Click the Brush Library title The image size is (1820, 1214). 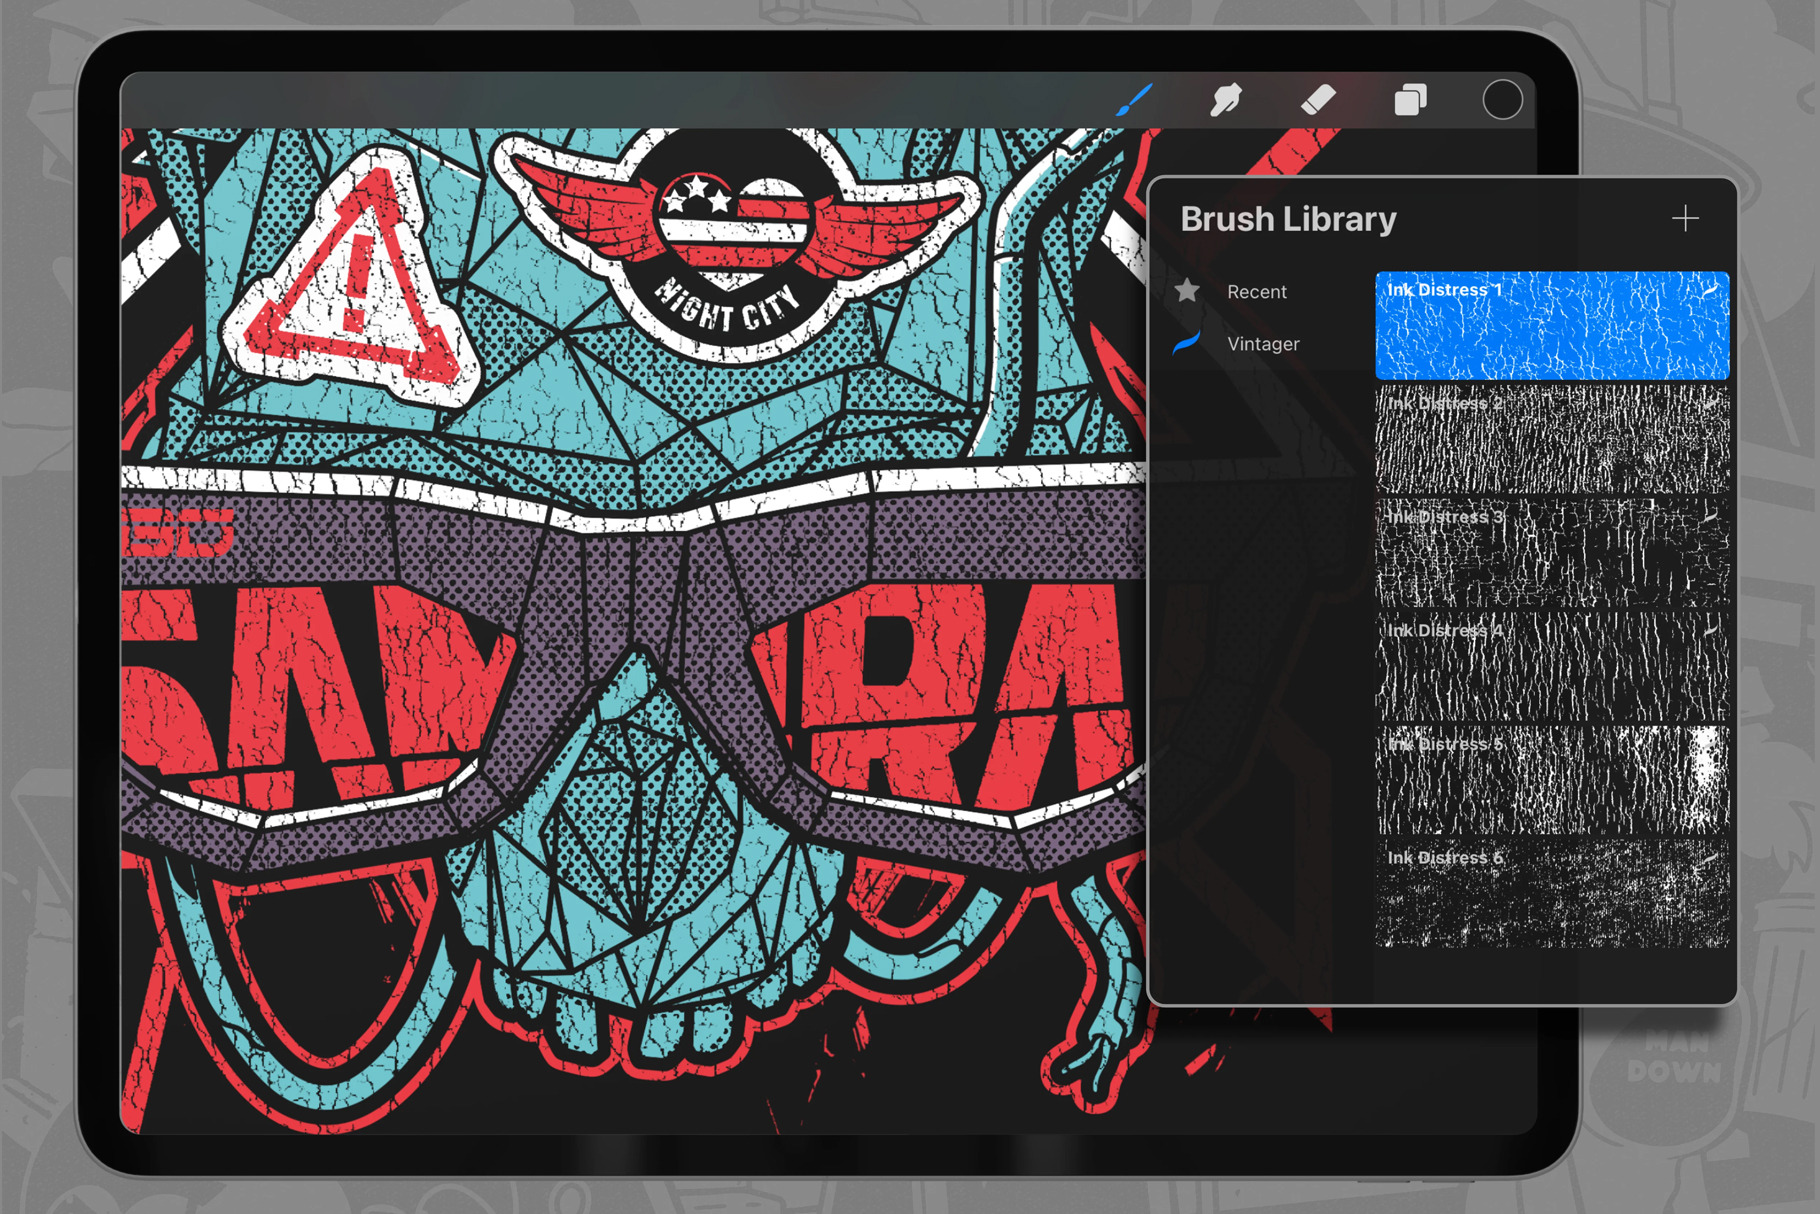click(x=1288, y=219)
